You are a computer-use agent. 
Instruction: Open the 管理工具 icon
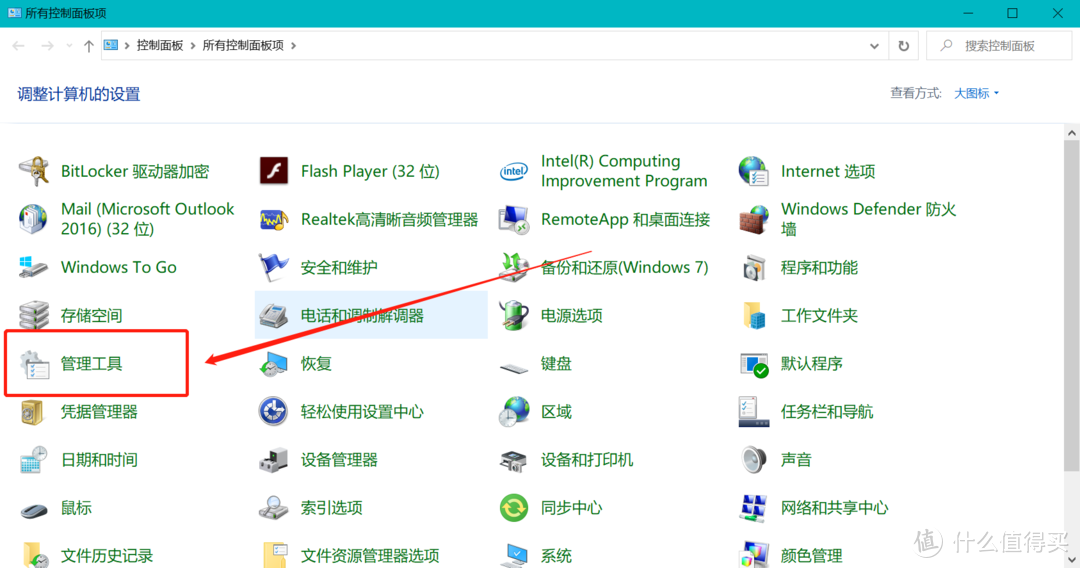(34, 364)
